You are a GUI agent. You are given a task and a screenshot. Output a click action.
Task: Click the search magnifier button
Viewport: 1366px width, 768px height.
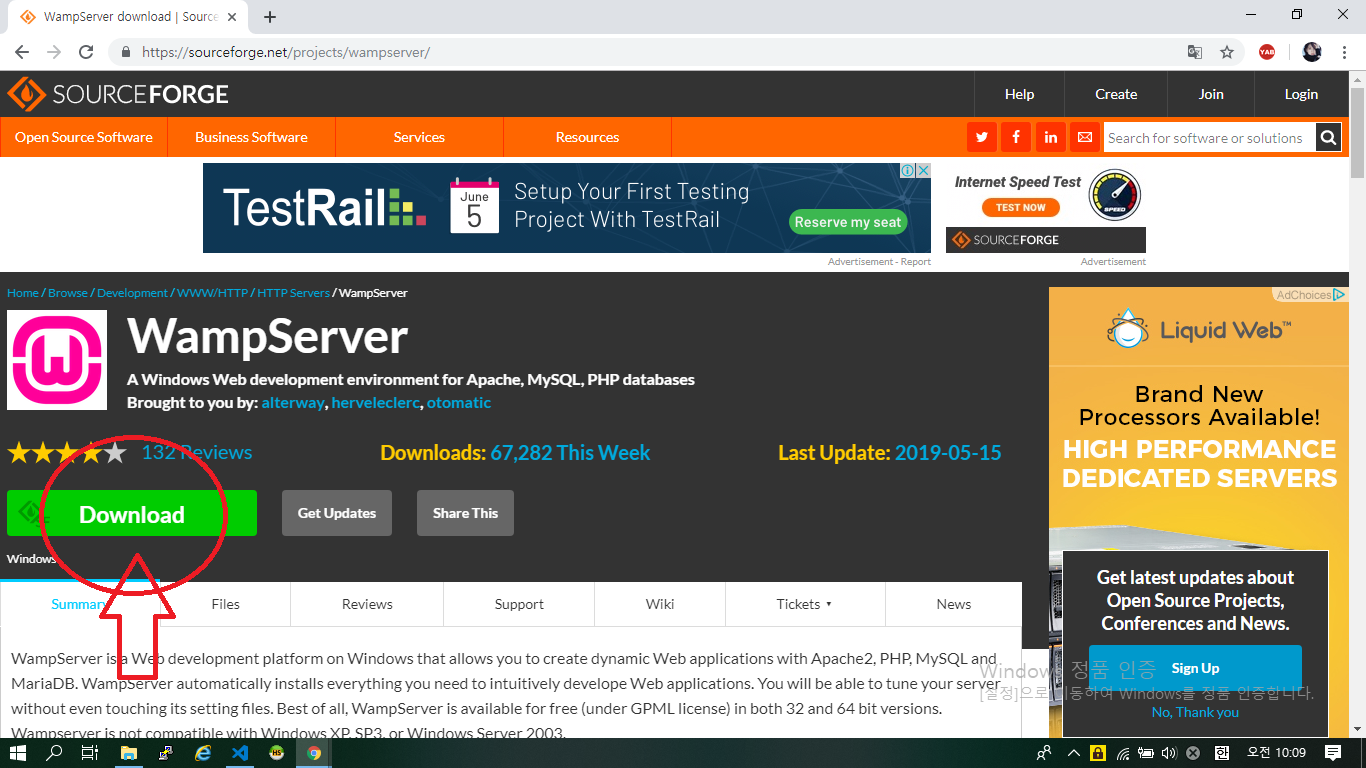coord(1328,138)
